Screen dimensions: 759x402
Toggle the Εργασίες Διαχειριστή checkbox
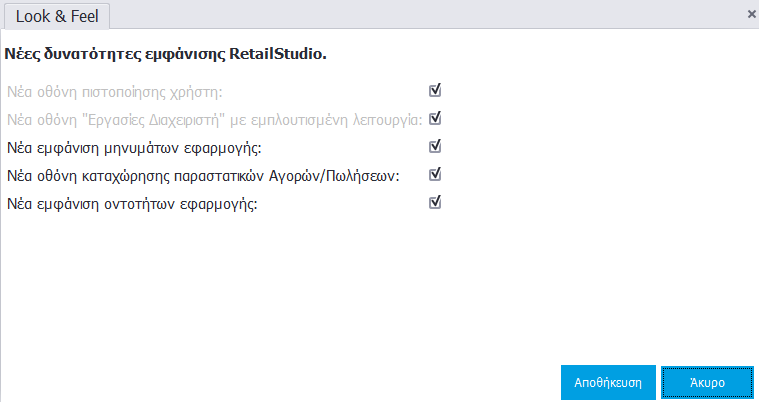pyautogui.click(x=435, y=119)
